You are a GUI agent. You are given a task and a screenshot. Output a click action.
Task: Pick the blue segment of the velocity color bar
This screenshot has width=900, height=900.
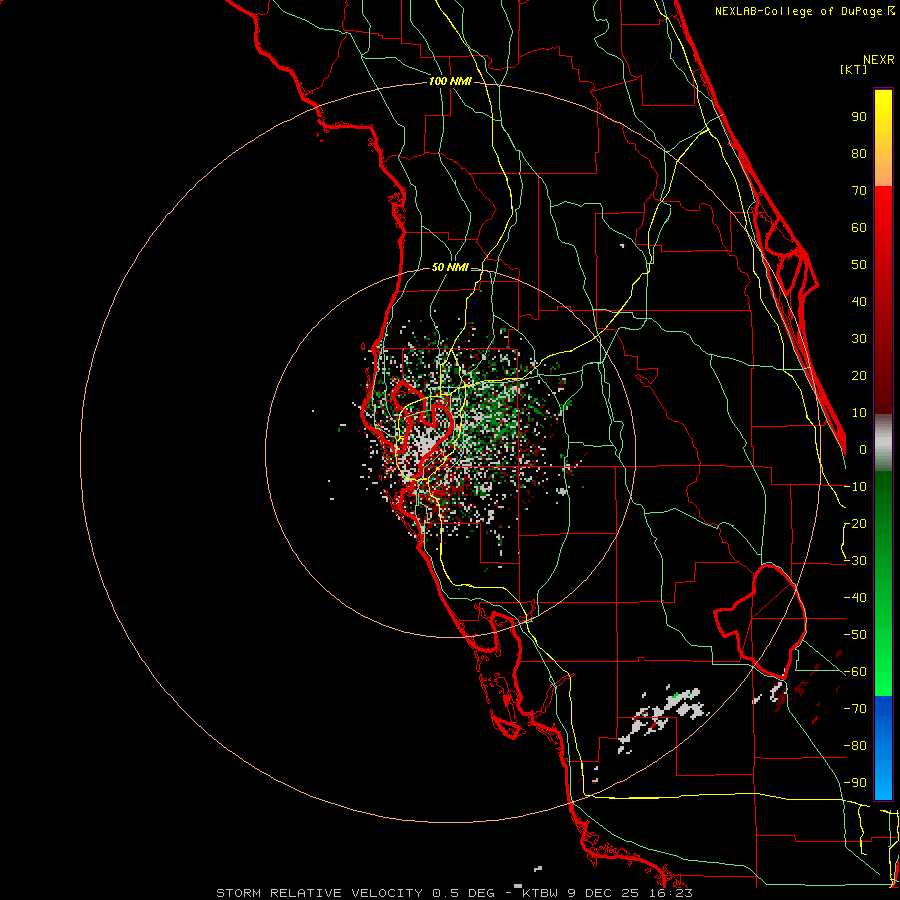[883, 748]
